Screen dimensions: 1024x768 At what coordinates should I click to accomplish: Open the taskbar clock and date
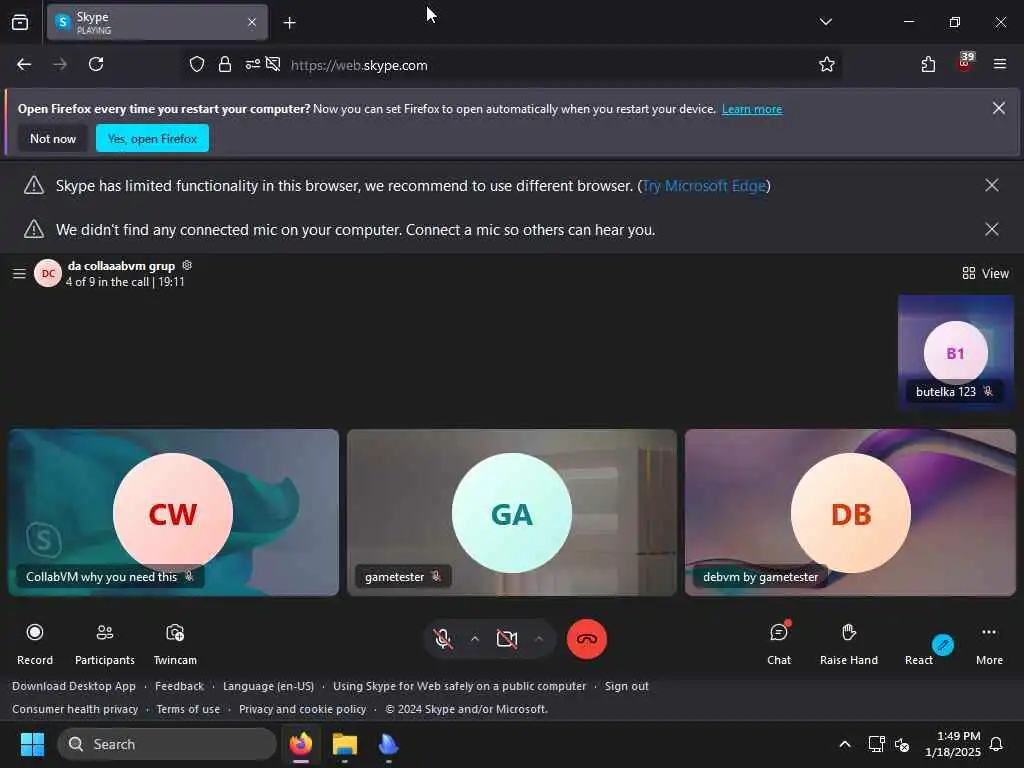pos(953,744)
